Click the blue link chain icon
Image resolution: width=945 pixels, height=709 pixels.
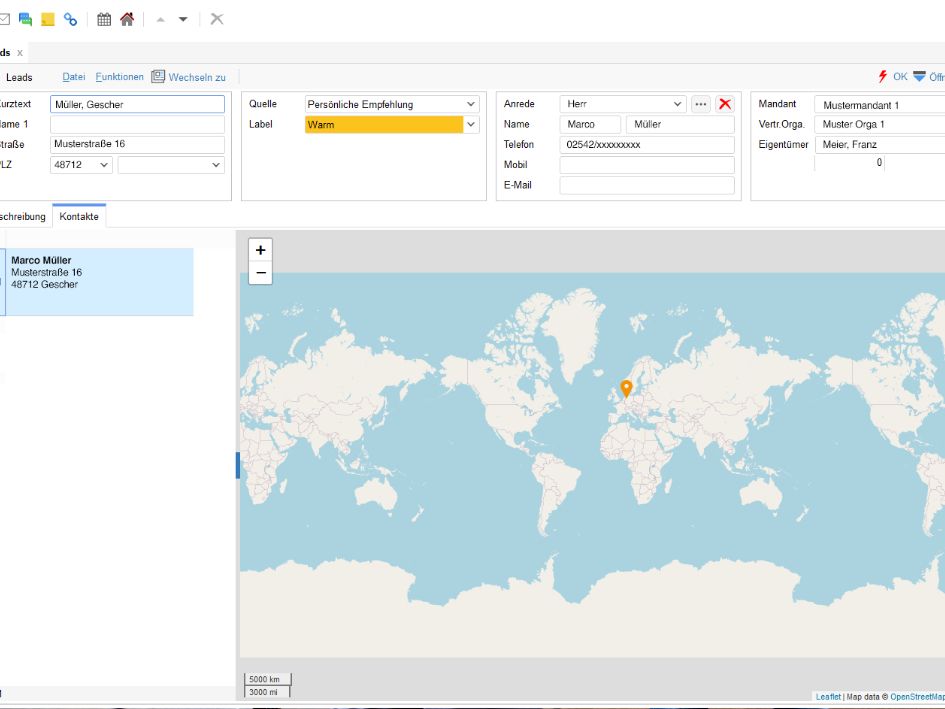click(71, 19)
